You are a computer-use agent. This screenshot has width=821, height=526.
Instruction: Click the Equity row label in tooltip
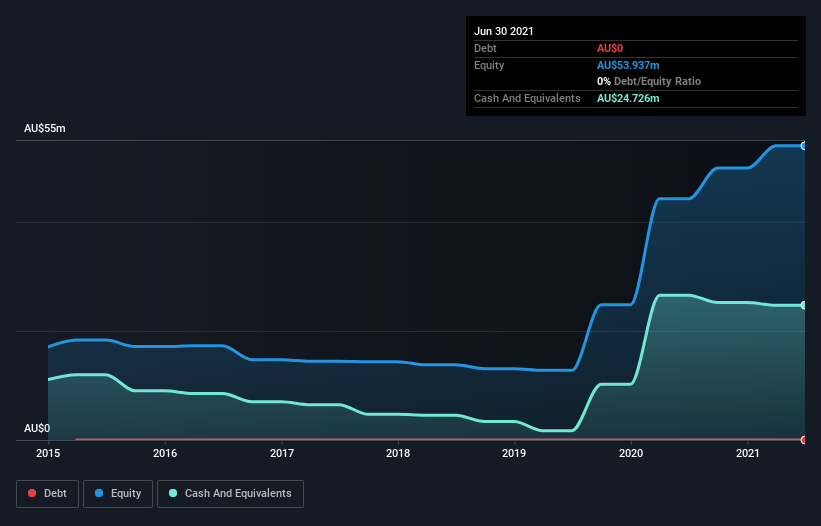click(489, 65)
